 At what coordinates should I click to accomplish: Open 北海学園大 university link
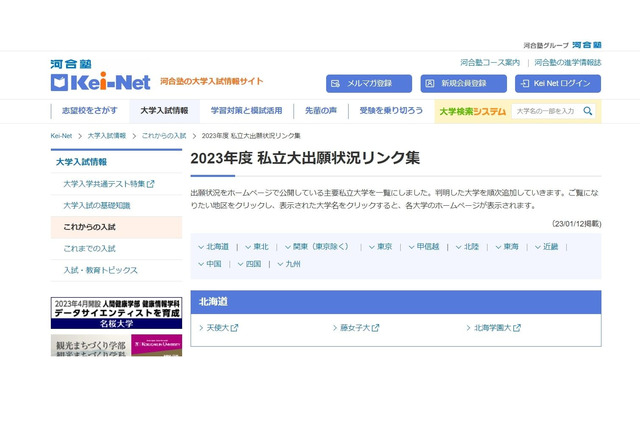coord(493,328)
